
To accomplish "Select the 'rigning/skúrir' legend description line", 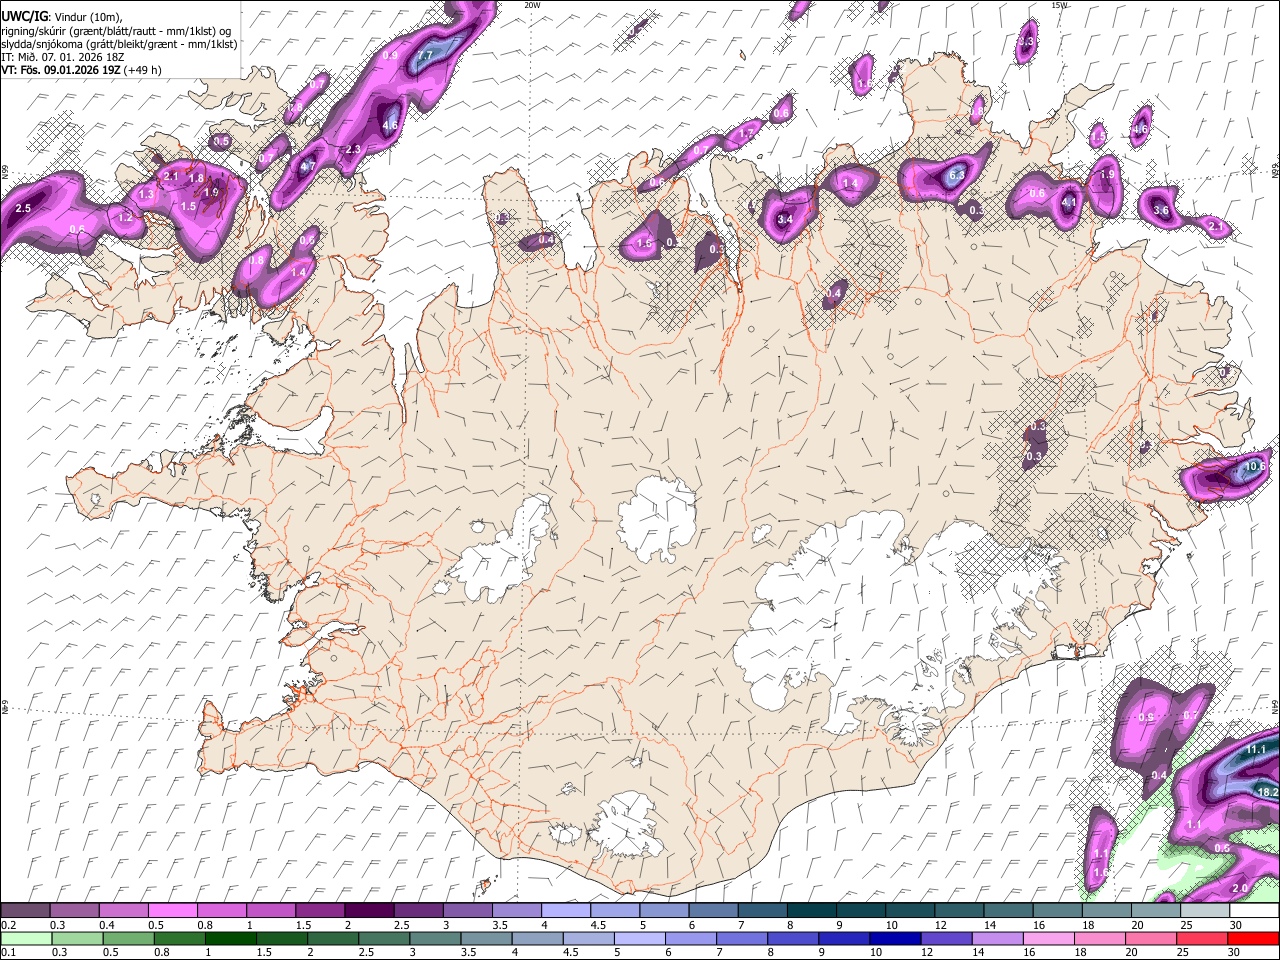I will tap(118, 31).
